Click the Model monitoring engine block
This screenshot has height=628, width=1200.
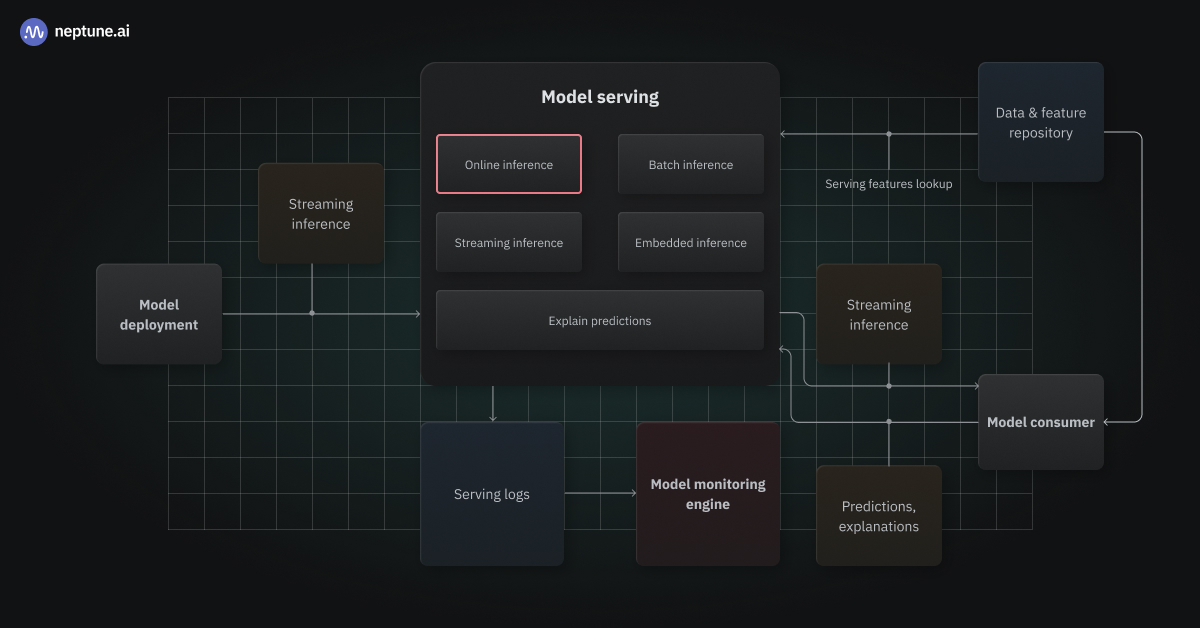(707, 493)
